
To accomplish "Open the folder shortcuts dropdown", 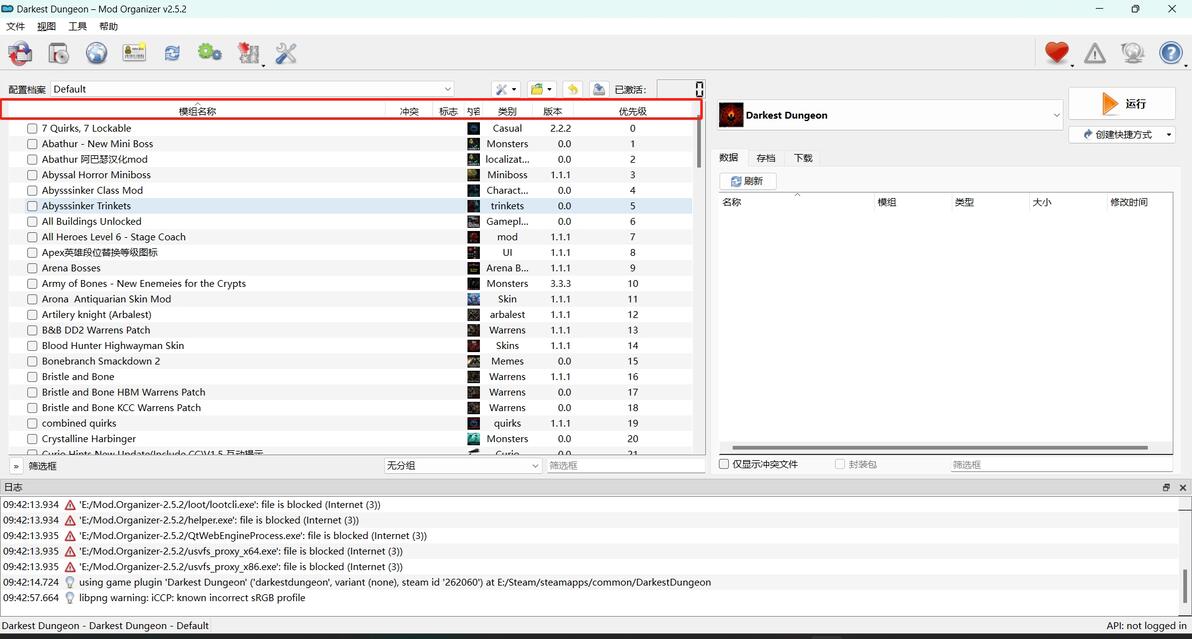I will click(541, 89).
